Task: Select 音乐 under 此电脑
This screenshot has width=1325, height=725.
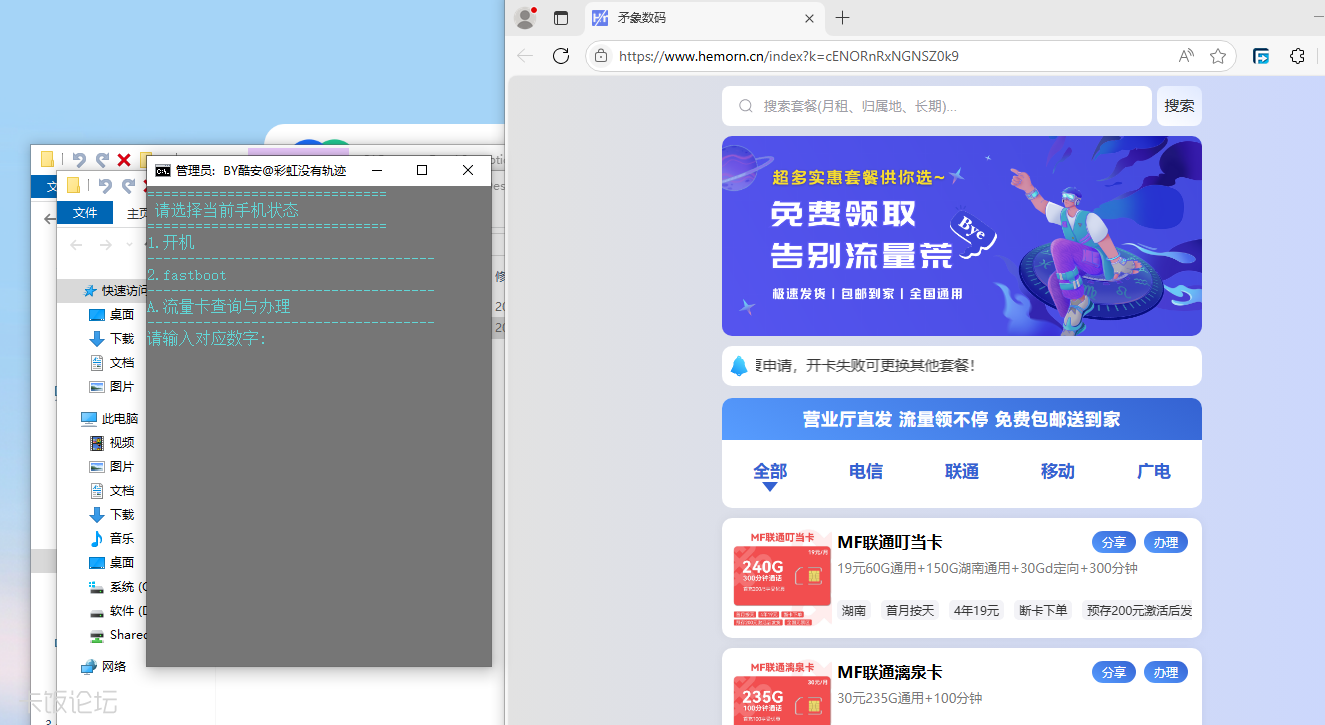Action: 111,538
